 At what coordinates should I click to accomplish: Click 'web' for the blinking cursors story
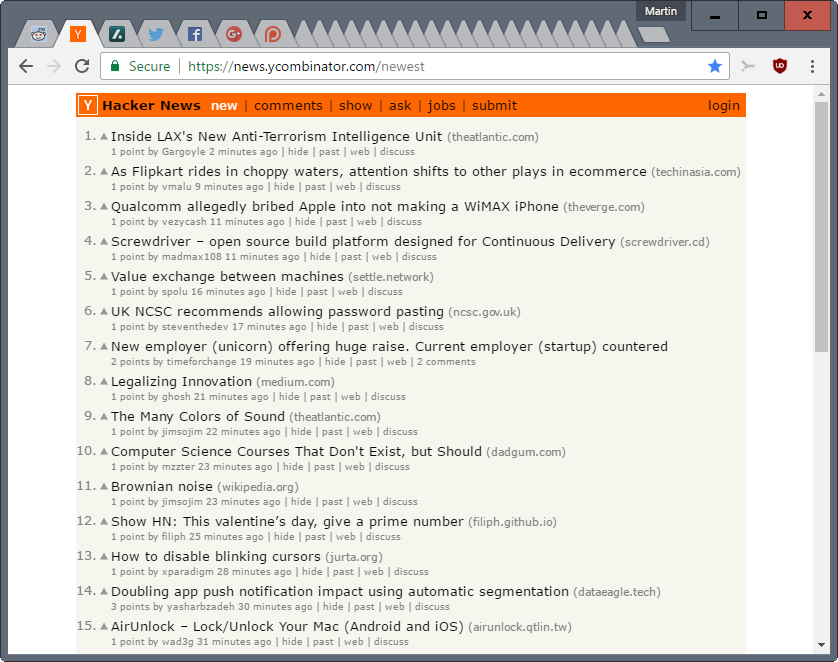tap(374, 572)
